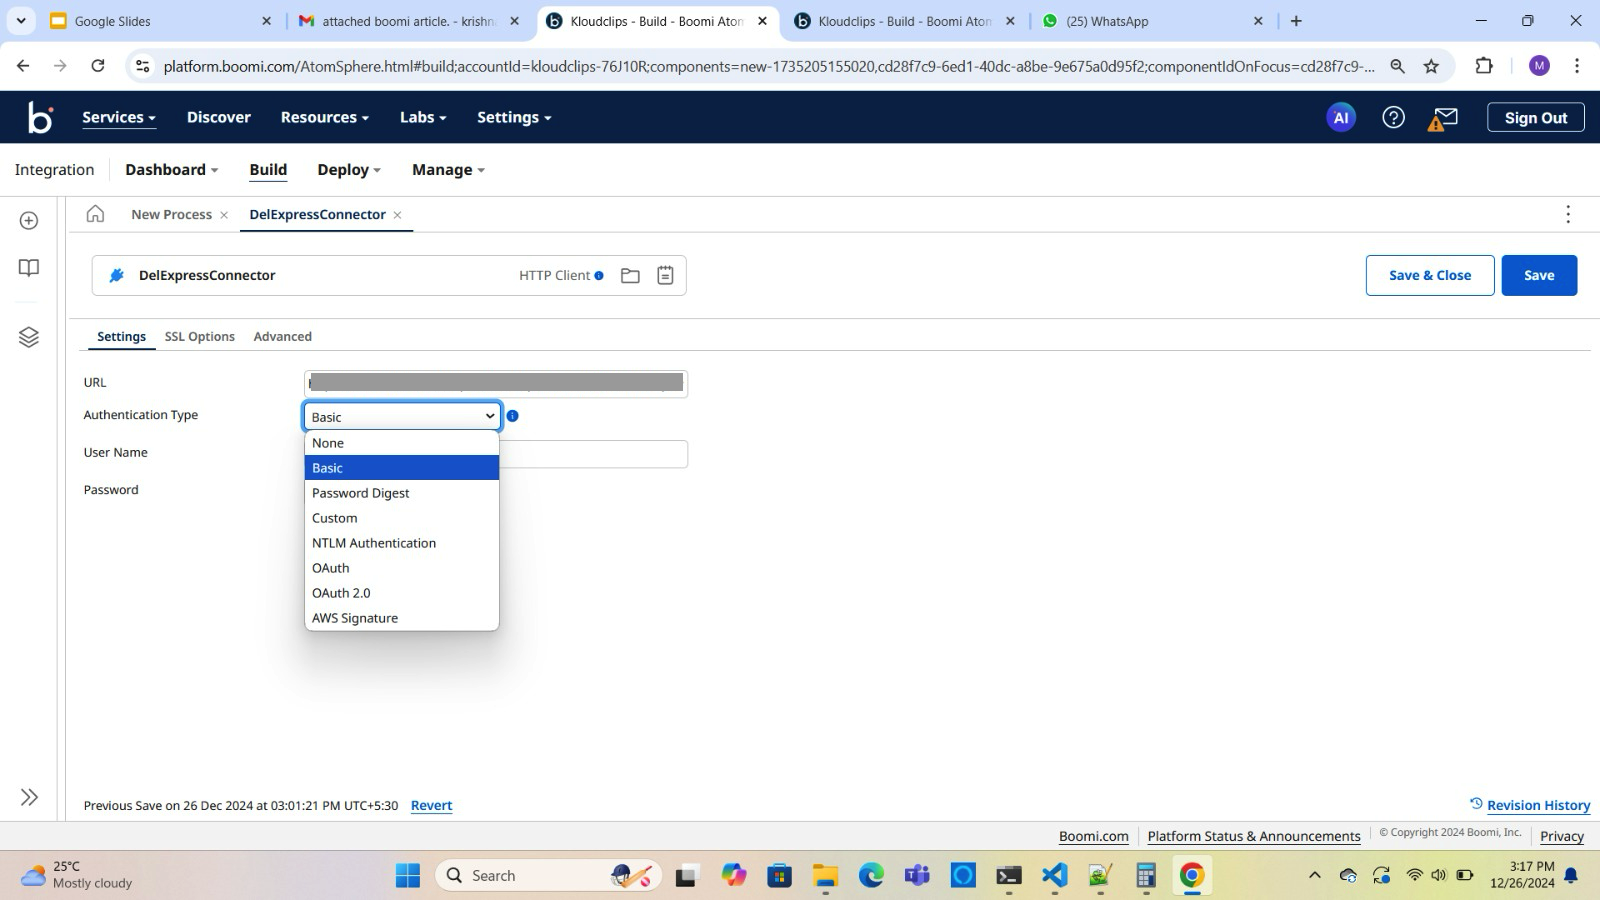1600x900 pixels.
Task: Expand the Deploy dropdown
Action: [x=347, y=169]
